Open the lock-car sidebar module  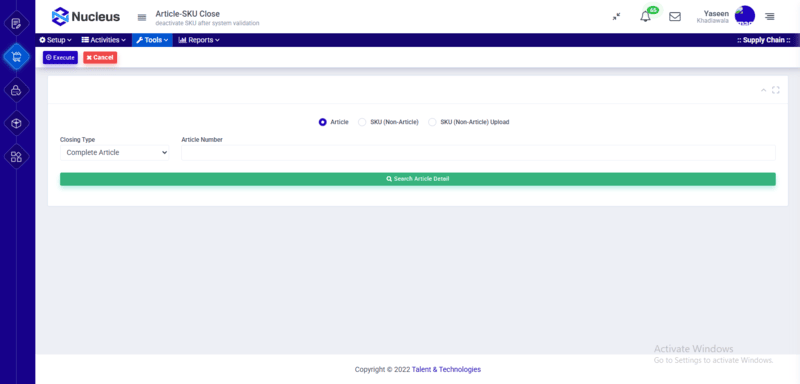tap(16, 90)
